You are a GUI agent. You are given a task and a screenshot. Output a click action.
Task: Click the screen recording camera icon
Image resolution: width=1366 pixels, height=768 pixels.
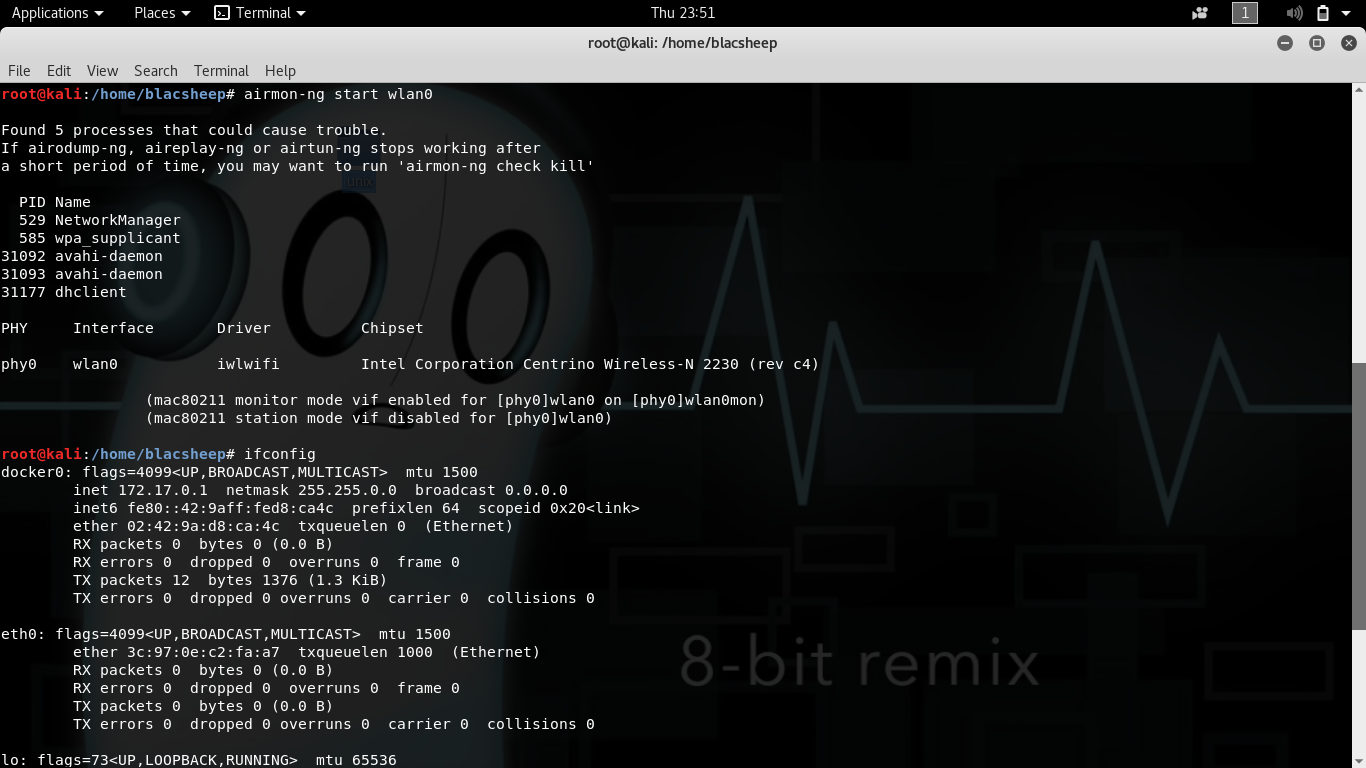click(1200, 13)
